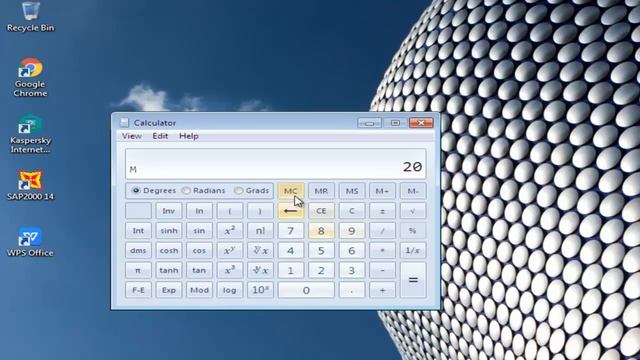Viewport: 640px width, 360px height.
Task: Select the Radians angle mode
Action: (204, 191)
